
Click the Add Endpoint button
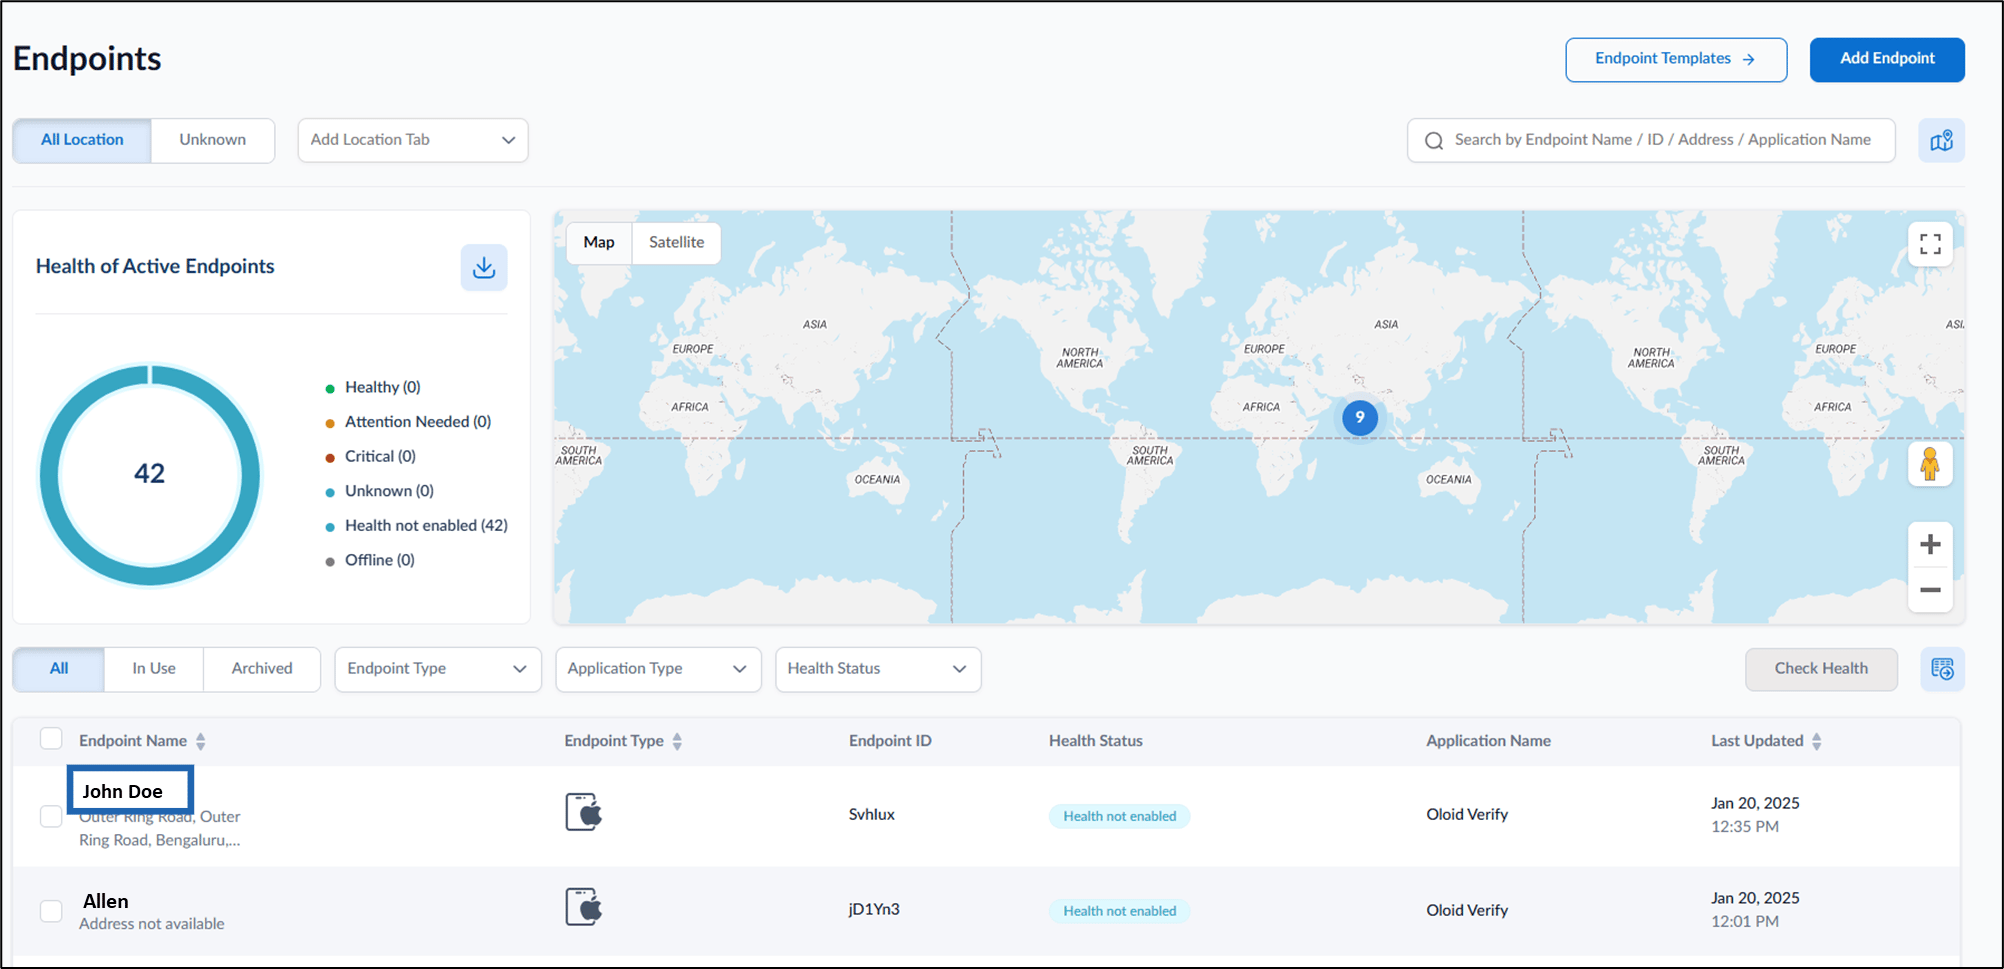tap(1887, 59)
